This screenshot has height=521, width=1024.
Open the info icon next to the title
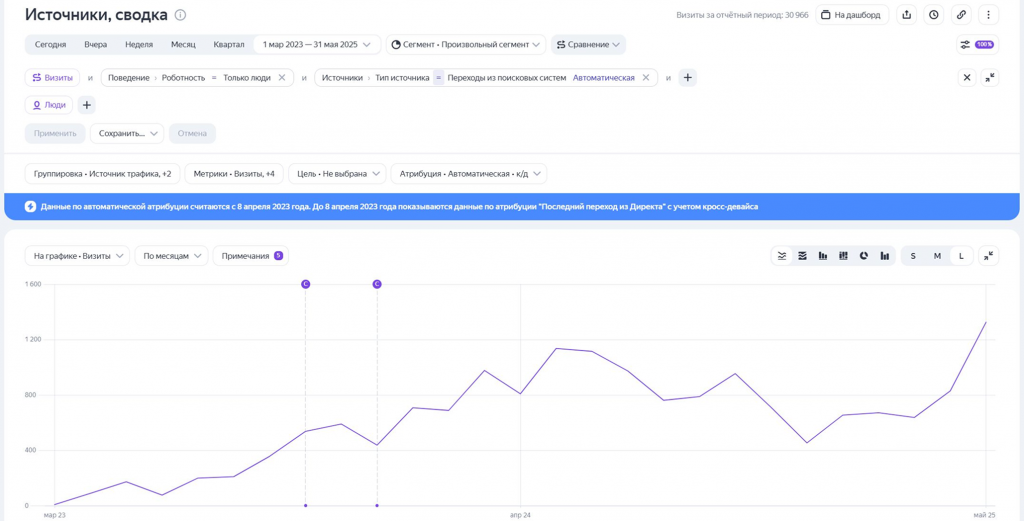click(180, 15)
